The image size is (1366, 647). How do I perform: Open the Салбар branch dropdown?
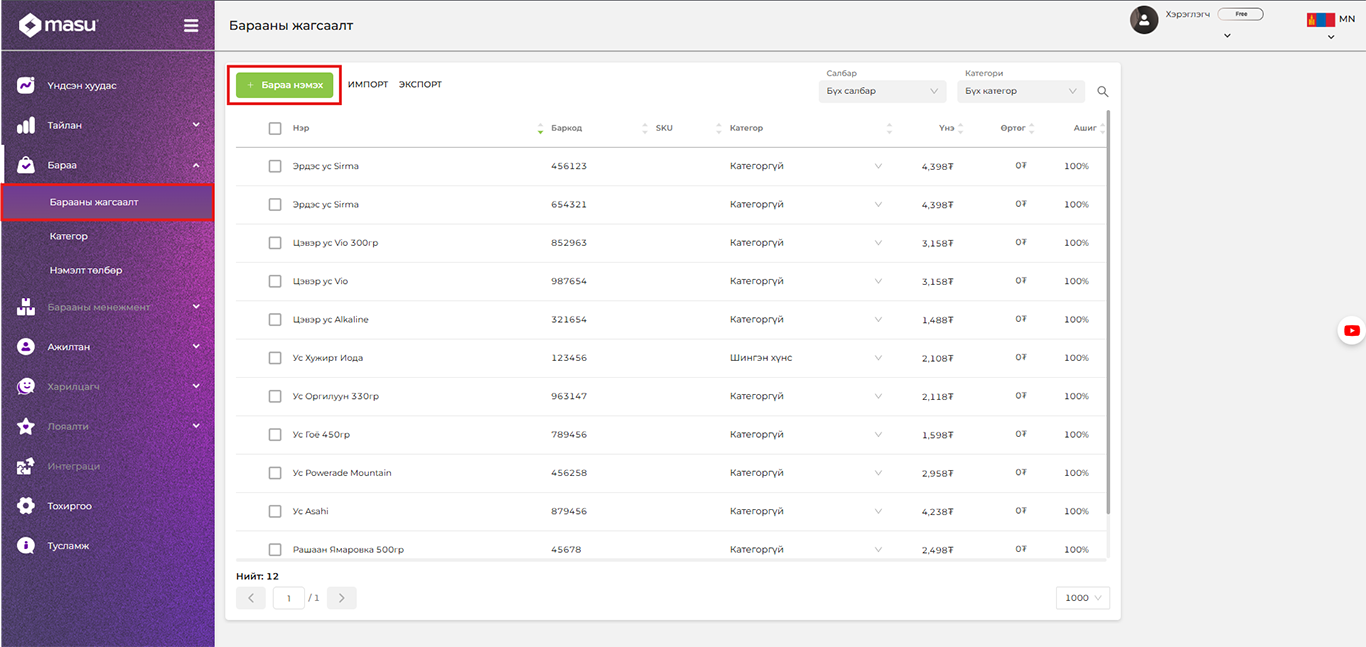881,91
